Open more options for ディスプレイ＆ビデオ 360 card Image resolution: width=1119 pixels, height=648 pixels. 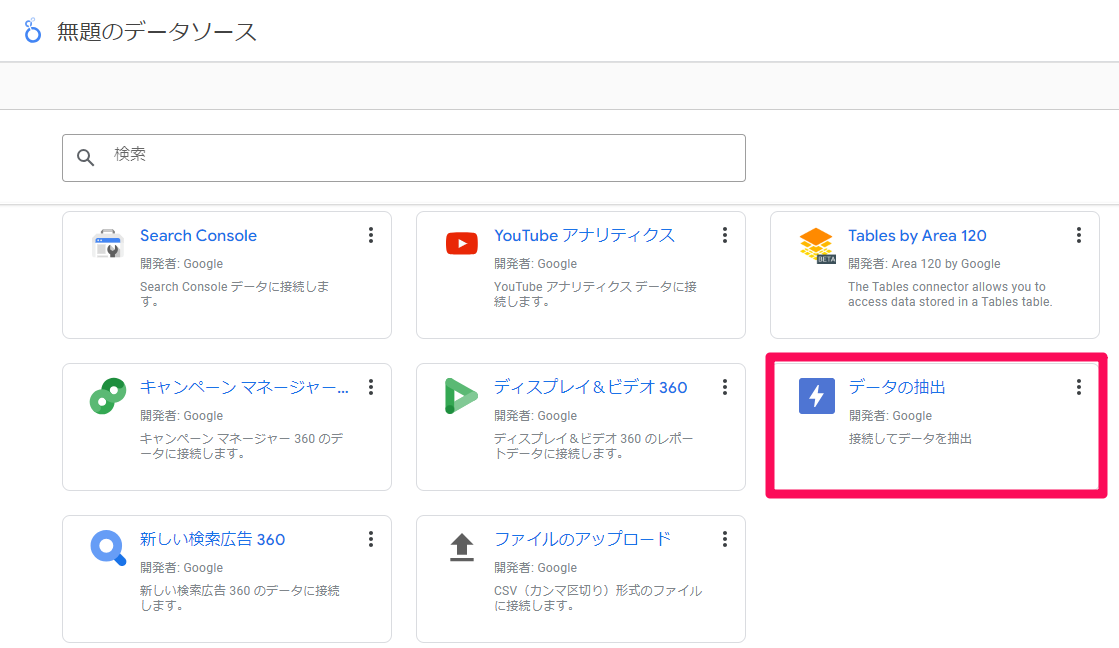tap(725, 388)
